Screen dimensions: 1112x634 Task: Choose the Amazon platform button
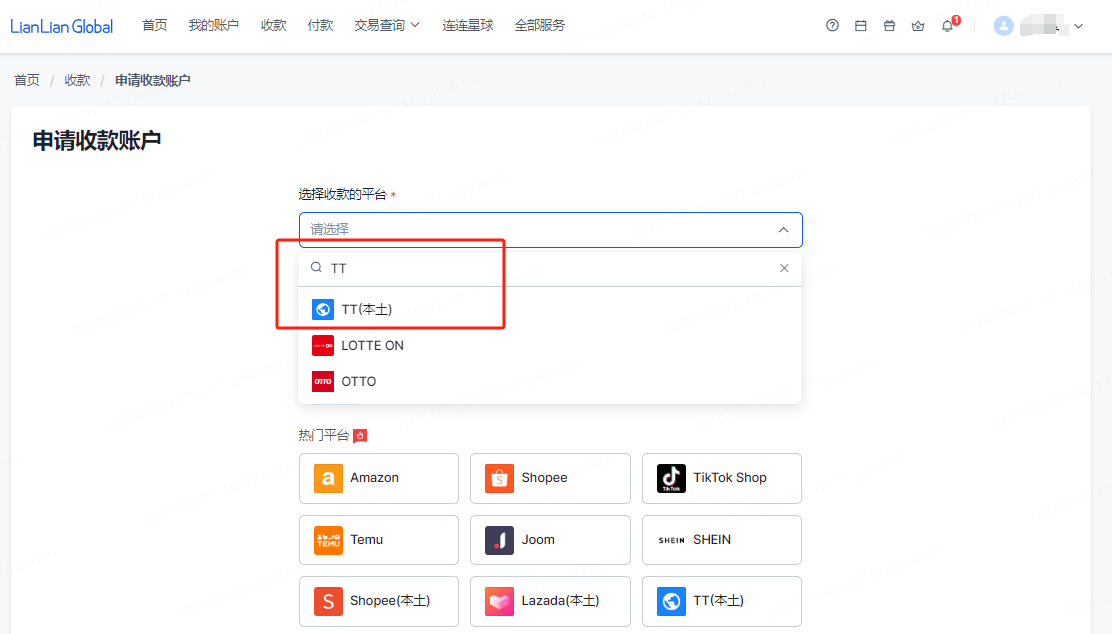379,478
